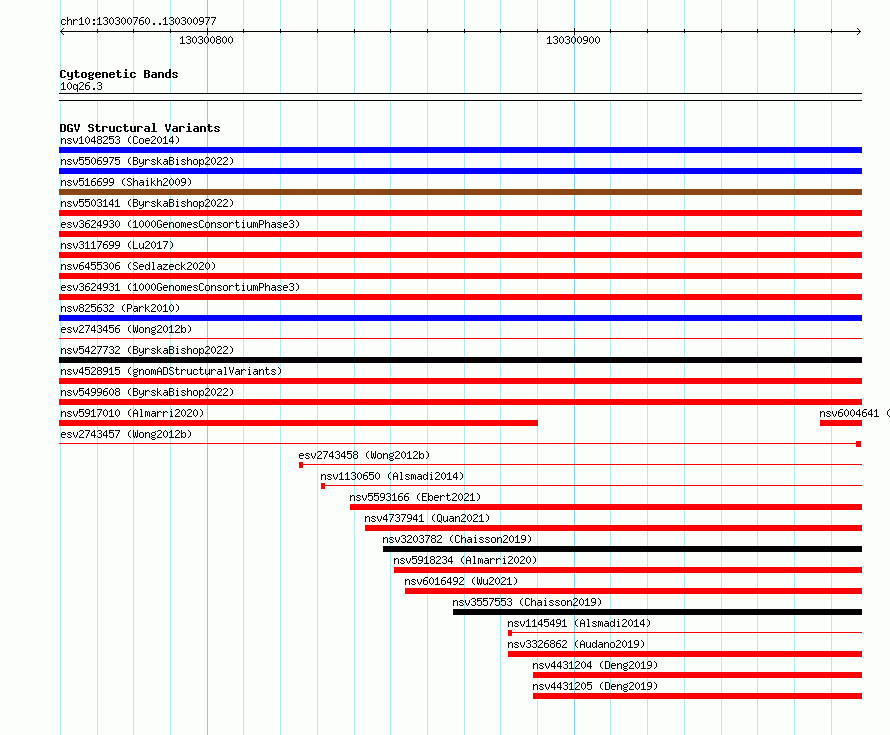
Task: Click the left arrowhead of the ruler
Action: (62, 32)
